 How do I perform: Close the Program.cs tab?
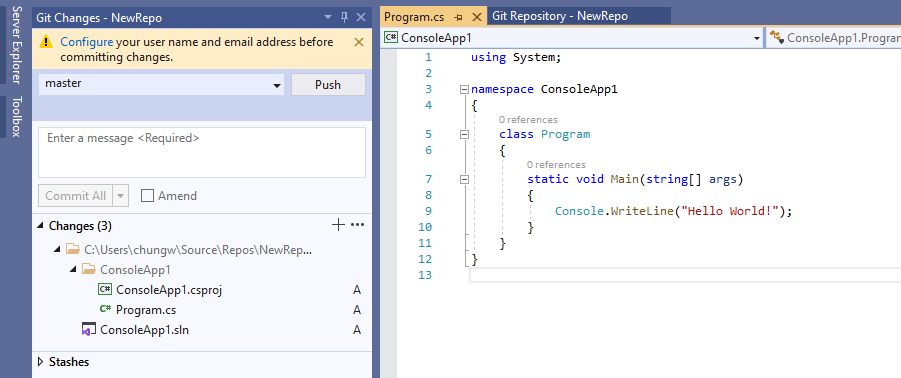pyautogui.click(x=476, y=17)
